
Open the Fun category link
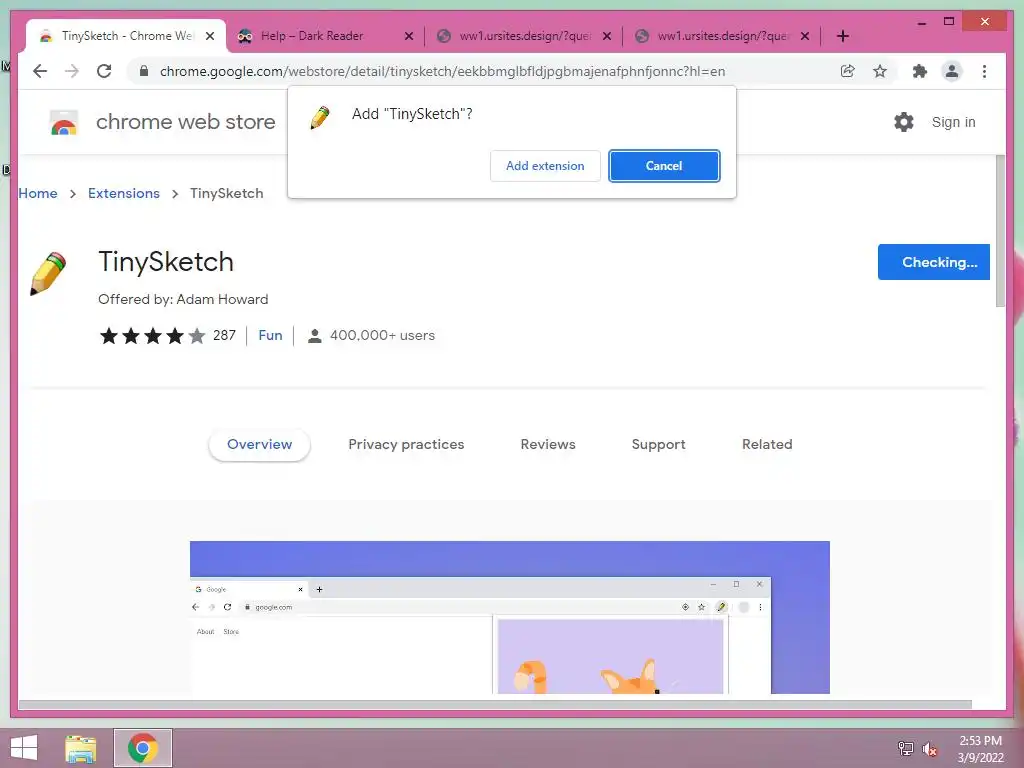pos(270,336)
